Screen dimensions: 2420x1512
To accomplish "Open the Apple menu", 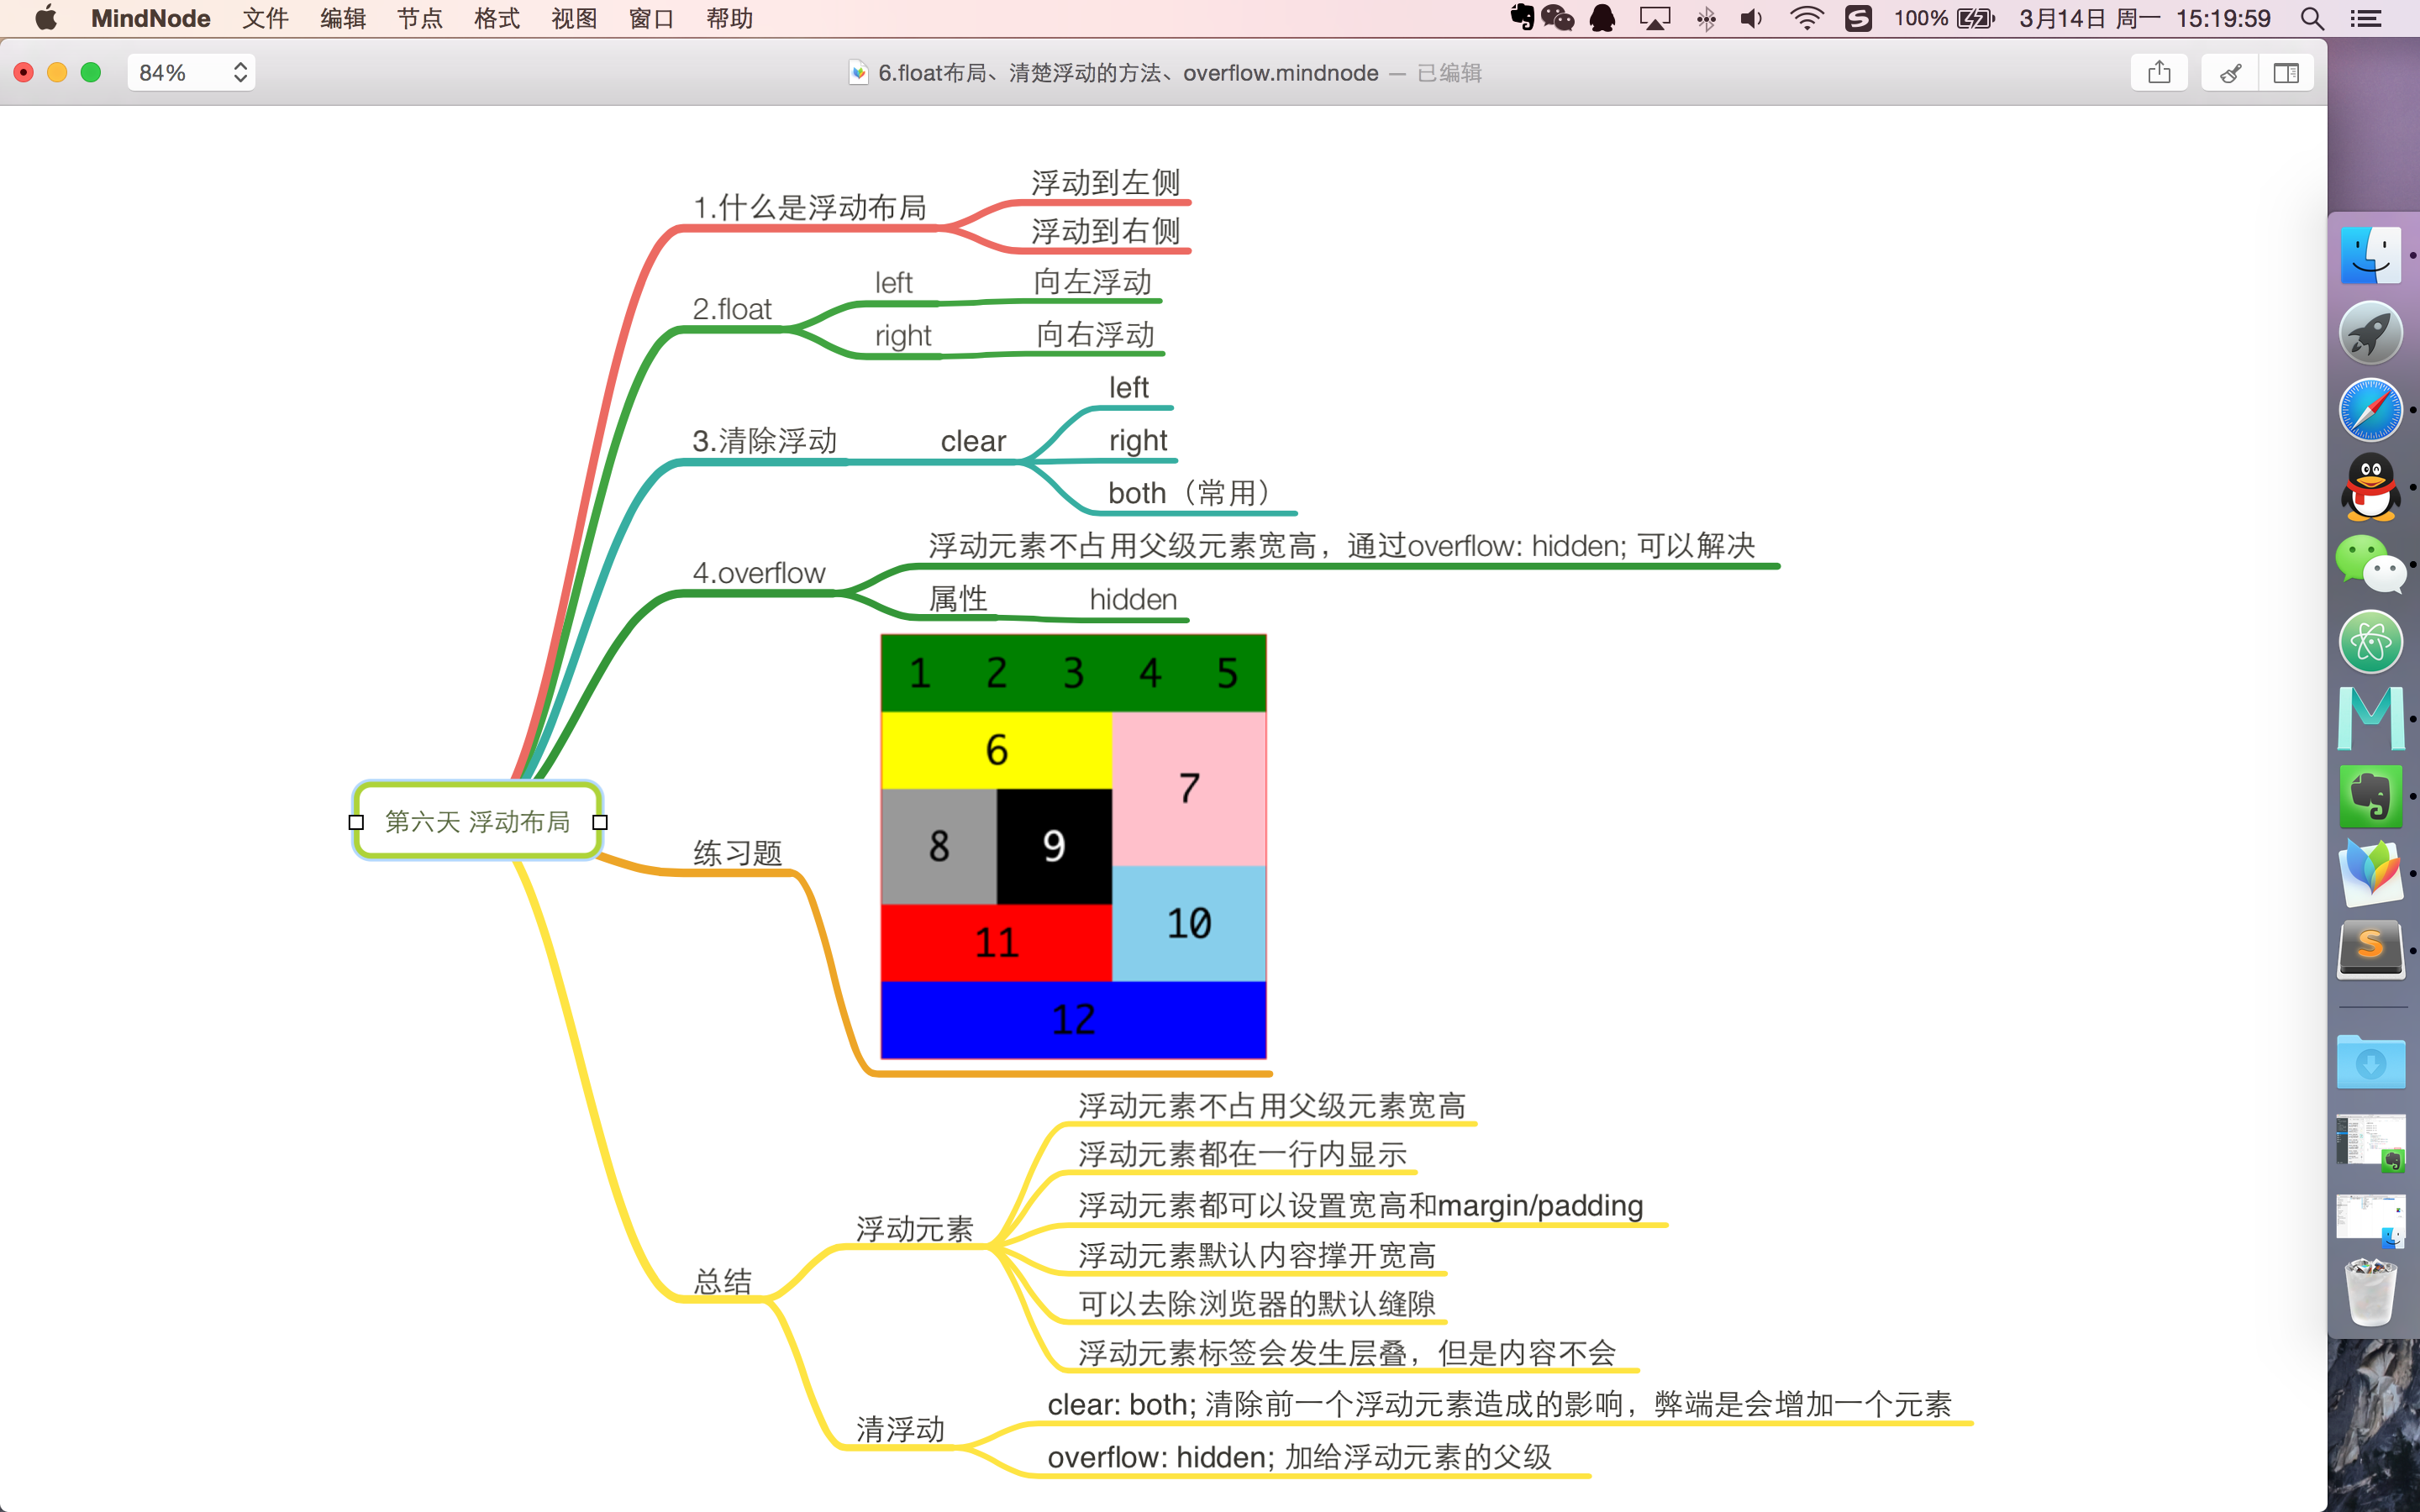I will (45, 18).
